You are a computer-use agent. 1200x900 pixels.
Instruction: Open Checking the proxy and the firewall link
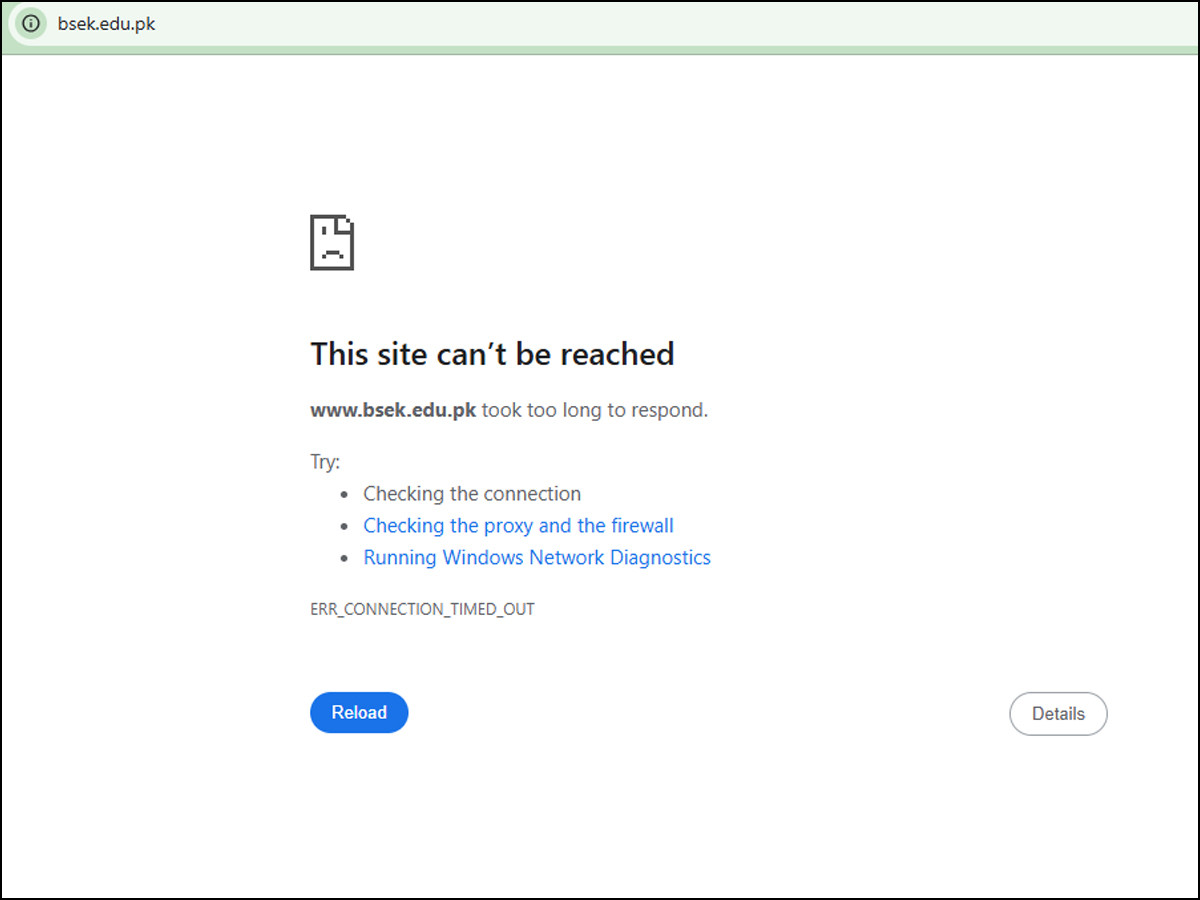pyautogui.click(x=518, y=526)
